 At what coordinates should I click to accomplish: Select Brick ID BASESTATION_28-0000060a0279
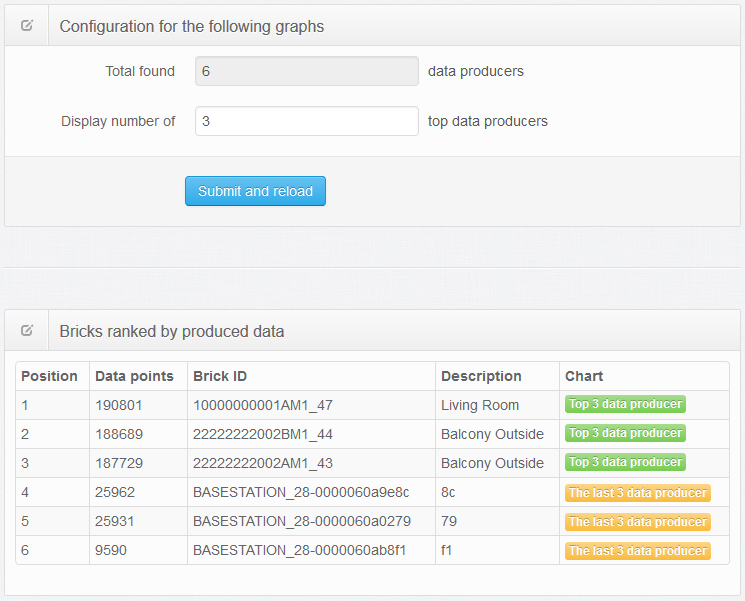click(x=302, y=521)
